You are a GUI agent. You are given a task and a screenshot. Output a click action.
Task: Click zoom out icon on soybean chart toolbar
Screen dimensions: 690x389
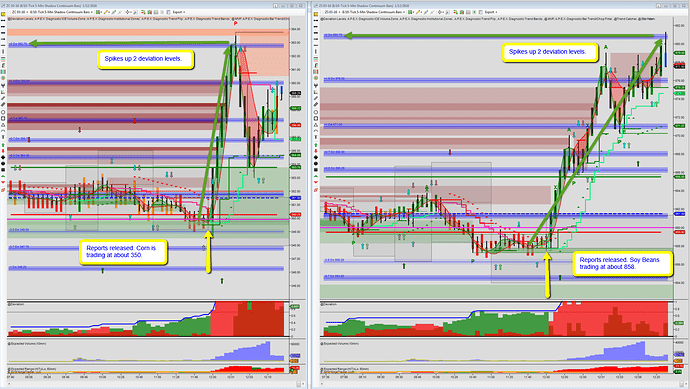[432, 12]
